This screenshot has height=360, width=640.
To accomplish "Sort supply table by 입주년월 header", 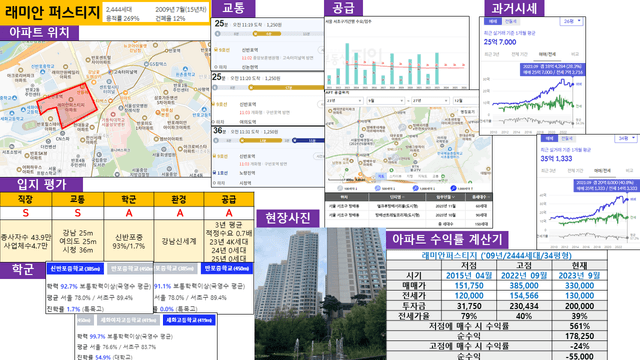I will [444, 197].
